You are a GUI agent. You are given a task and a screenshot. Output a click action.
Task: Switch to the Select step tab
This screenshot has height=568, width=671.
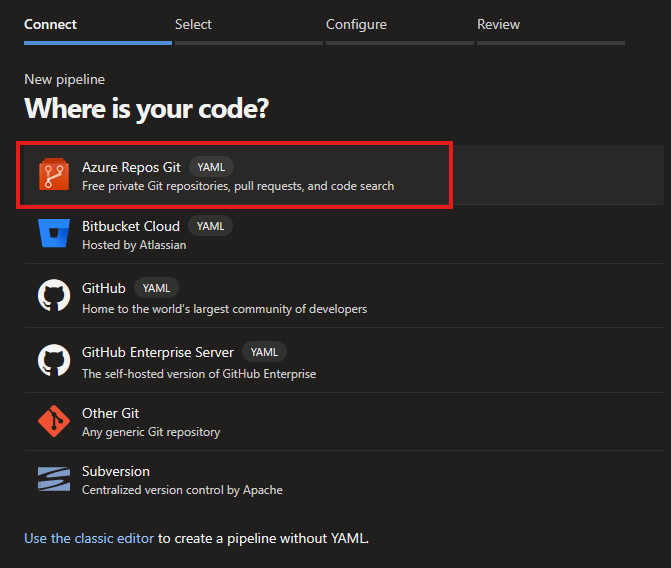click(193, 25)
